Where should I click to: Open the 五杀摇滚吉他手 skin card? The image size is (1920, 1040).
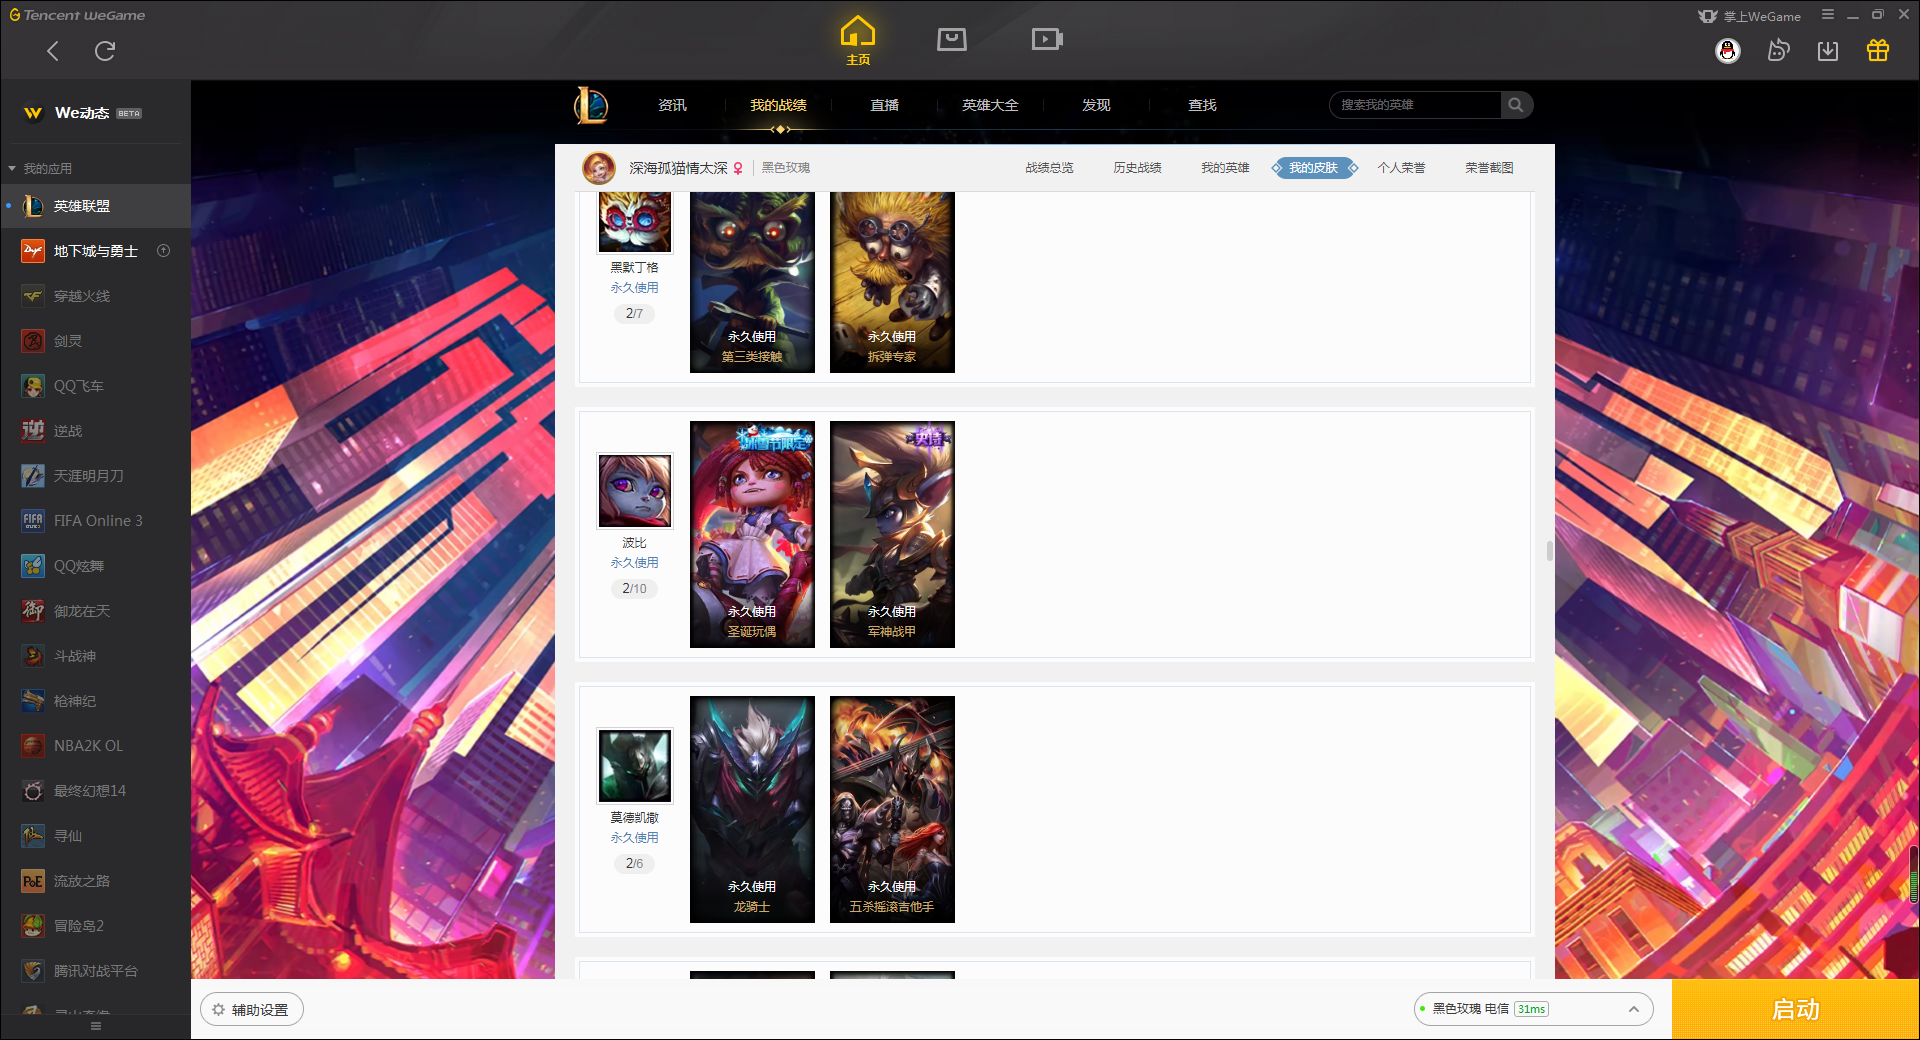point(892,809)
